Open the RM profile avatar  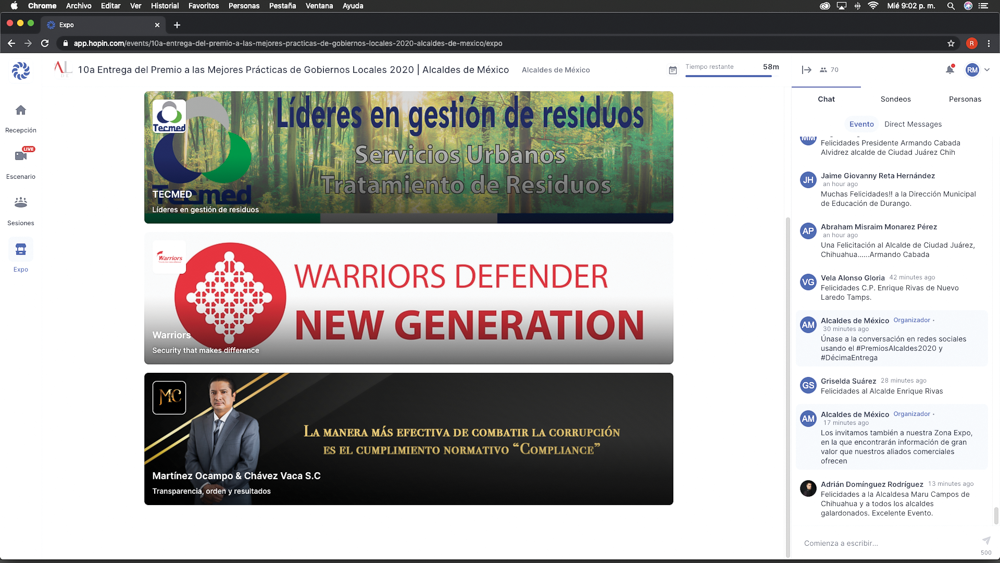(972, 69)
